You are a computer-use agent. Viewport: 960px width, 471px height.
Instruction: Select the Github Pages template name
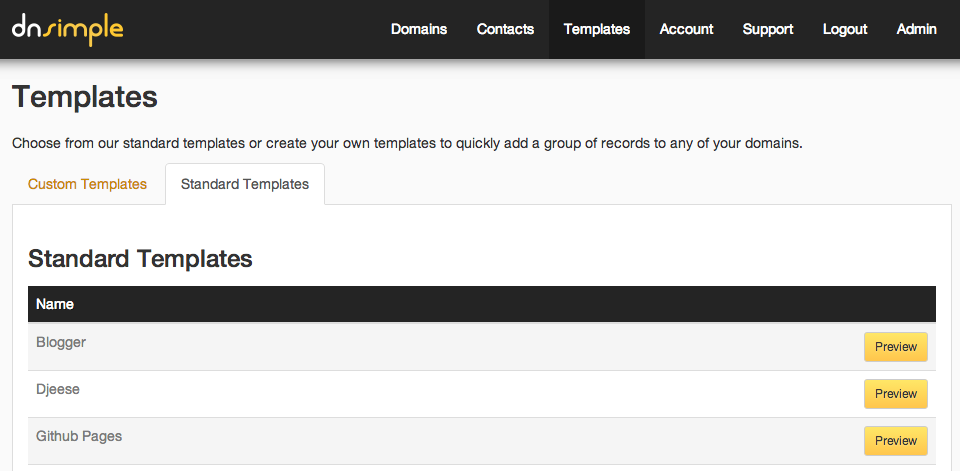pyautogui.click(x=79, y=436)
